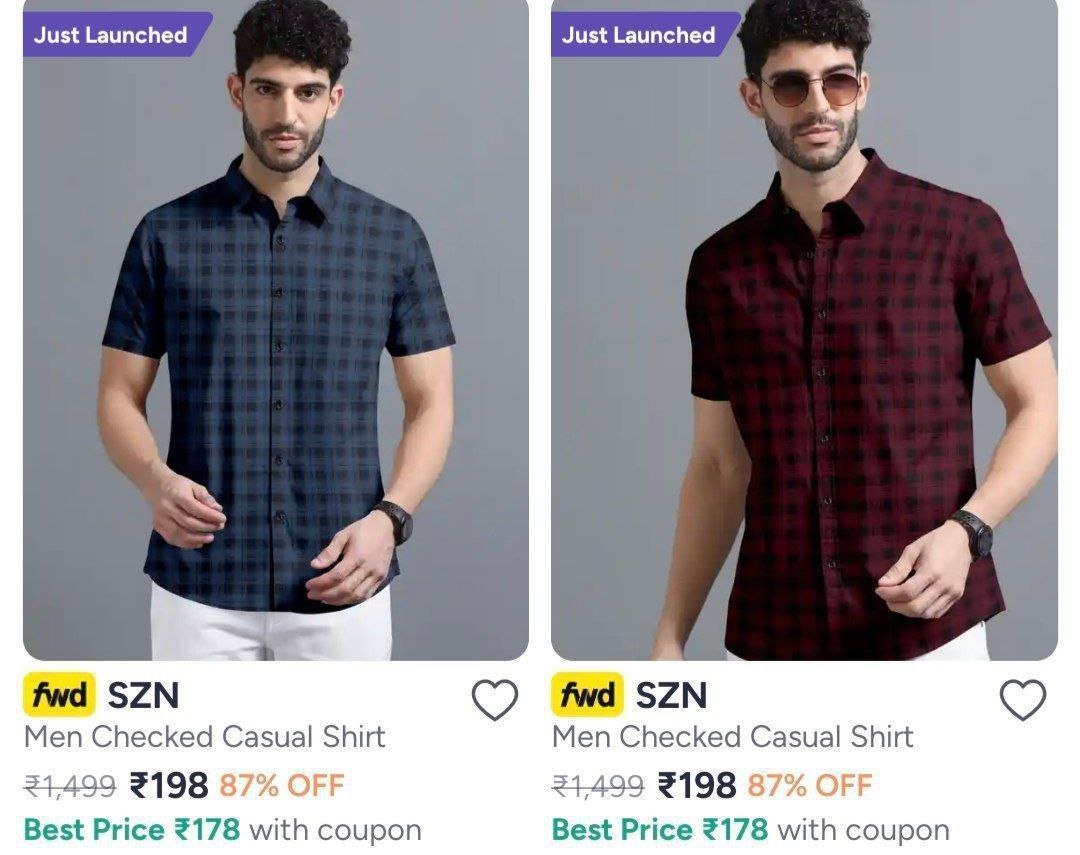The image size is (1080, 855).
Task: Click Just Launched tag on blue shirt
Action: 114,34
